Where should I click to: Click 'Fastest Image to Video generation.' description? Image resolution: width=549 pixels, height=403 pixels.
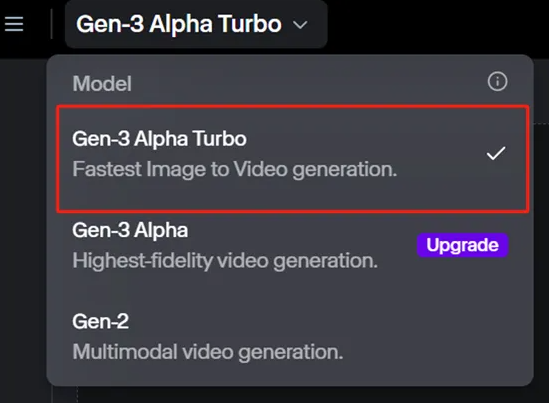[235, 169]
